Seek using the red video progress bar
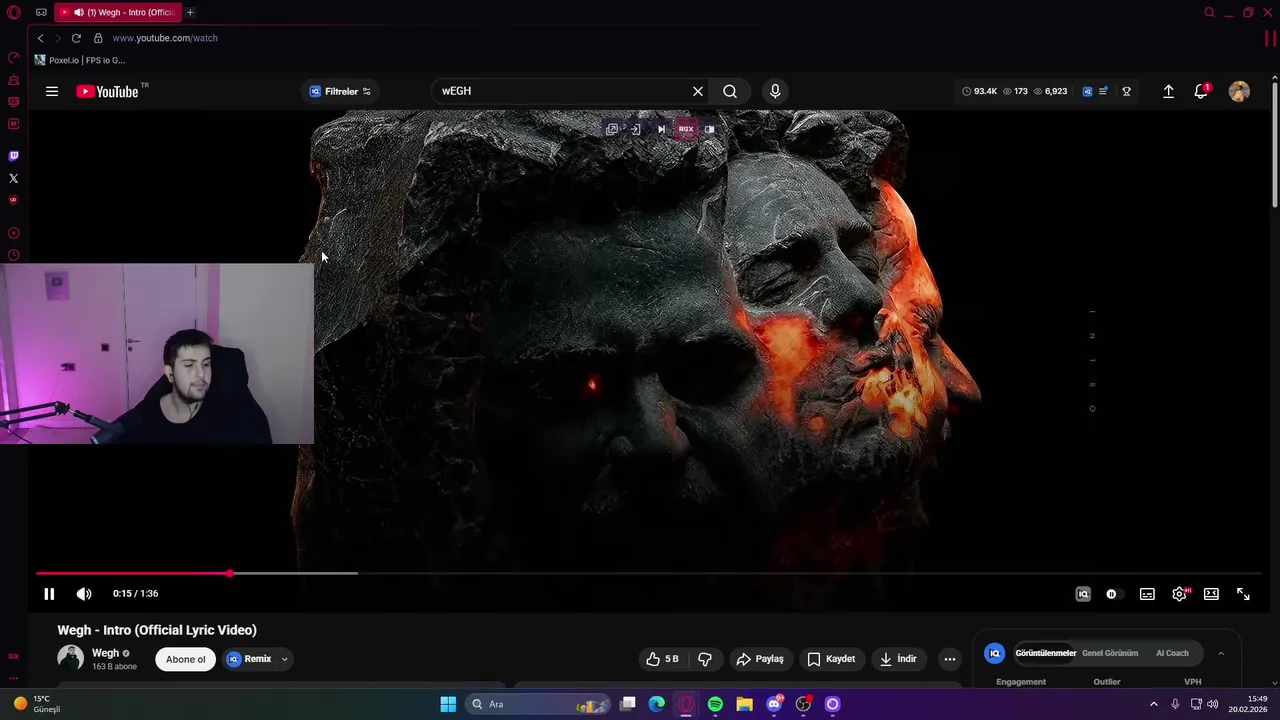 pyautogui.click(x=648, y=573)
